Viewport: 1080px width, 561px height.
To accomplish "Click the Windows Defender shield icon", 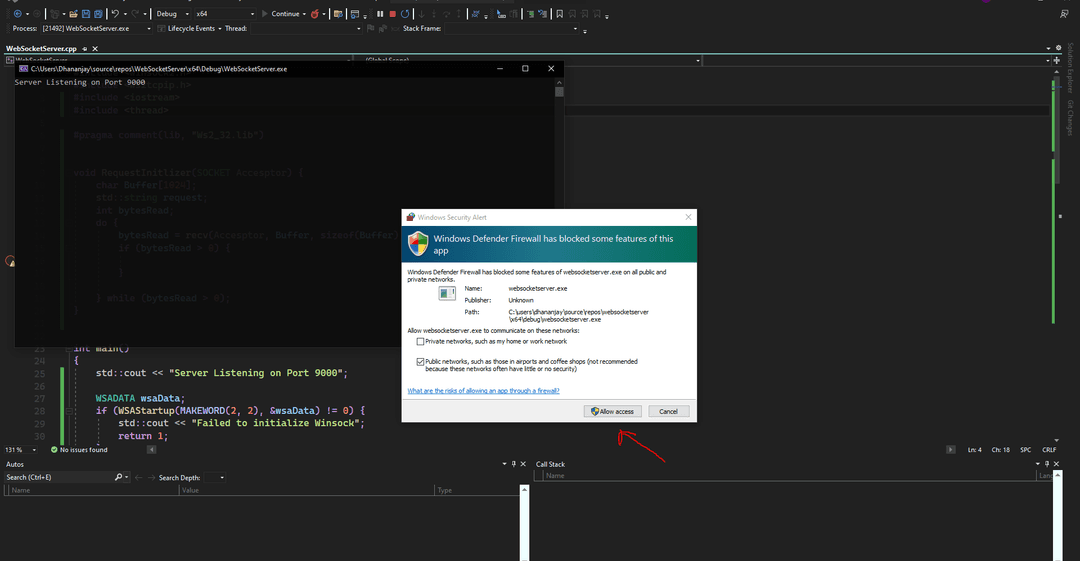I will pyautogui.click(x=417, y=244).
